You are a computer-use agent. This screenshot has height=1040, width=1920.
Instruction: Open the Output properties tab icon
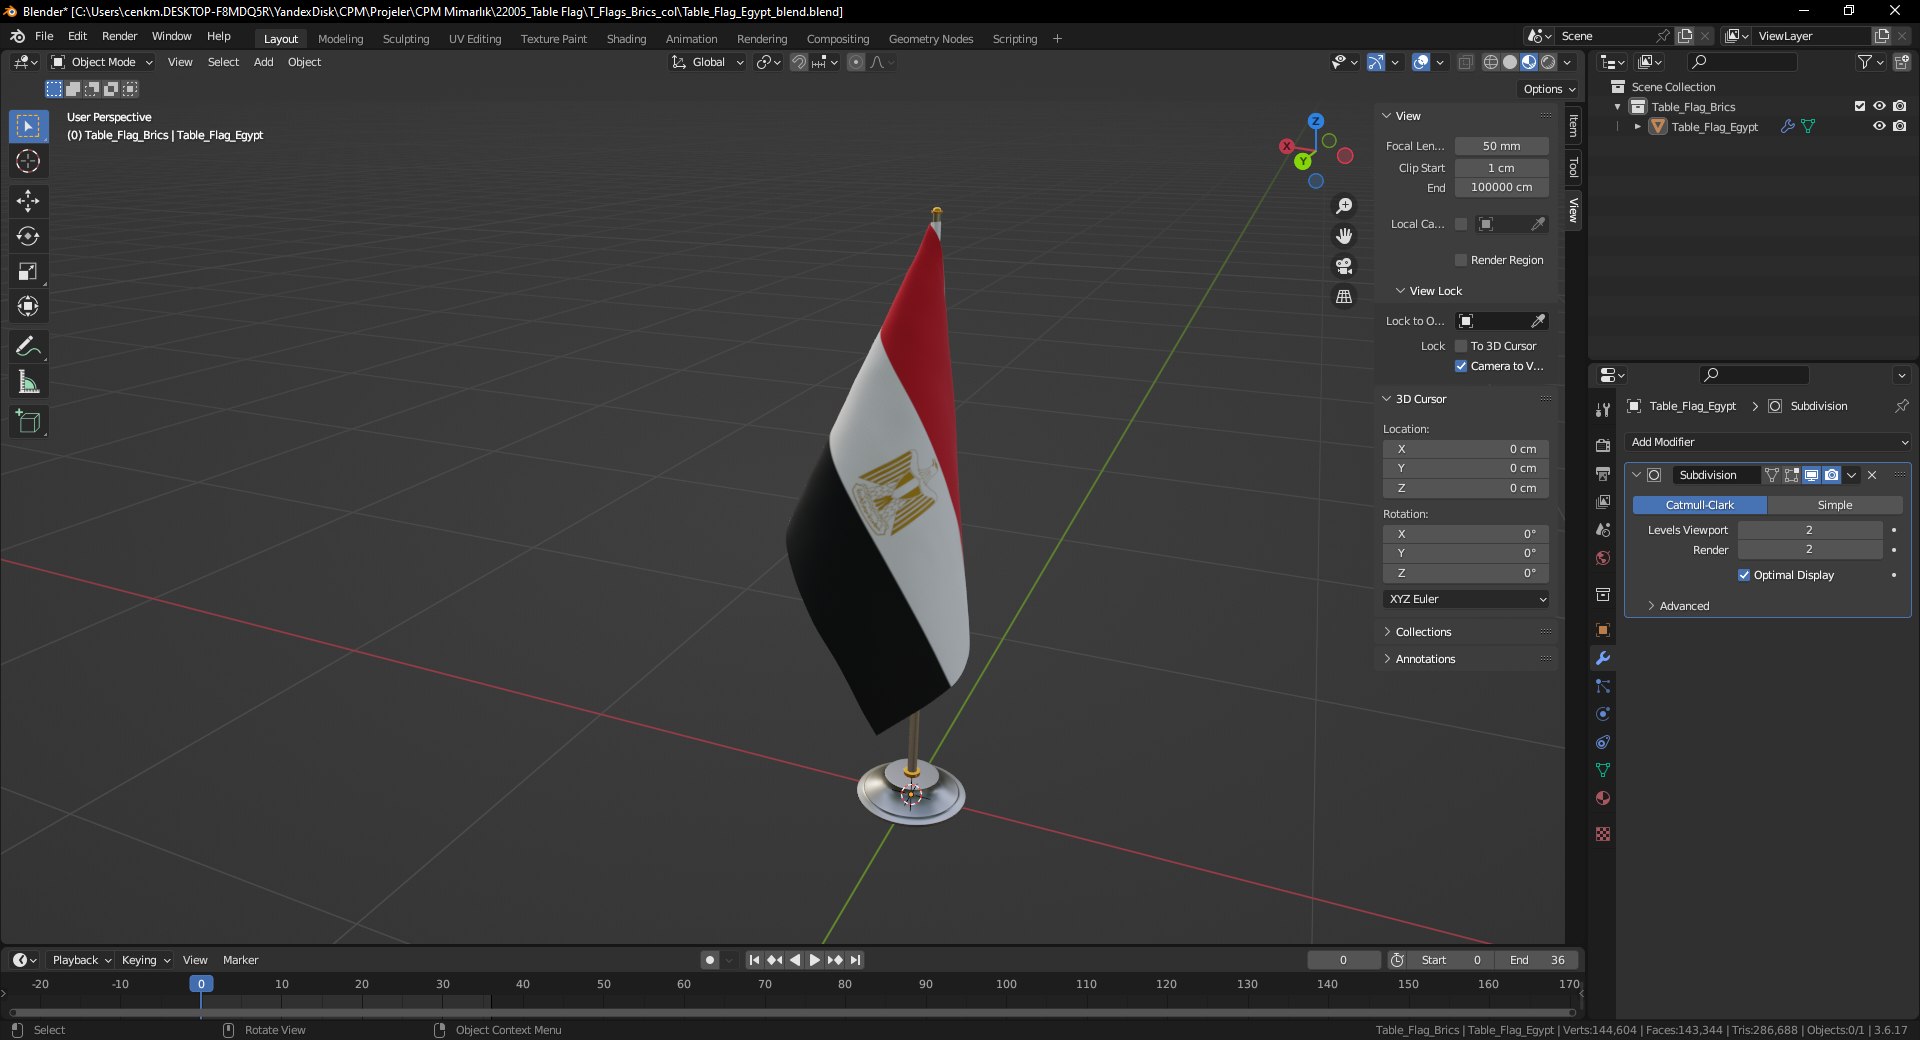[x=1603, y=473]
